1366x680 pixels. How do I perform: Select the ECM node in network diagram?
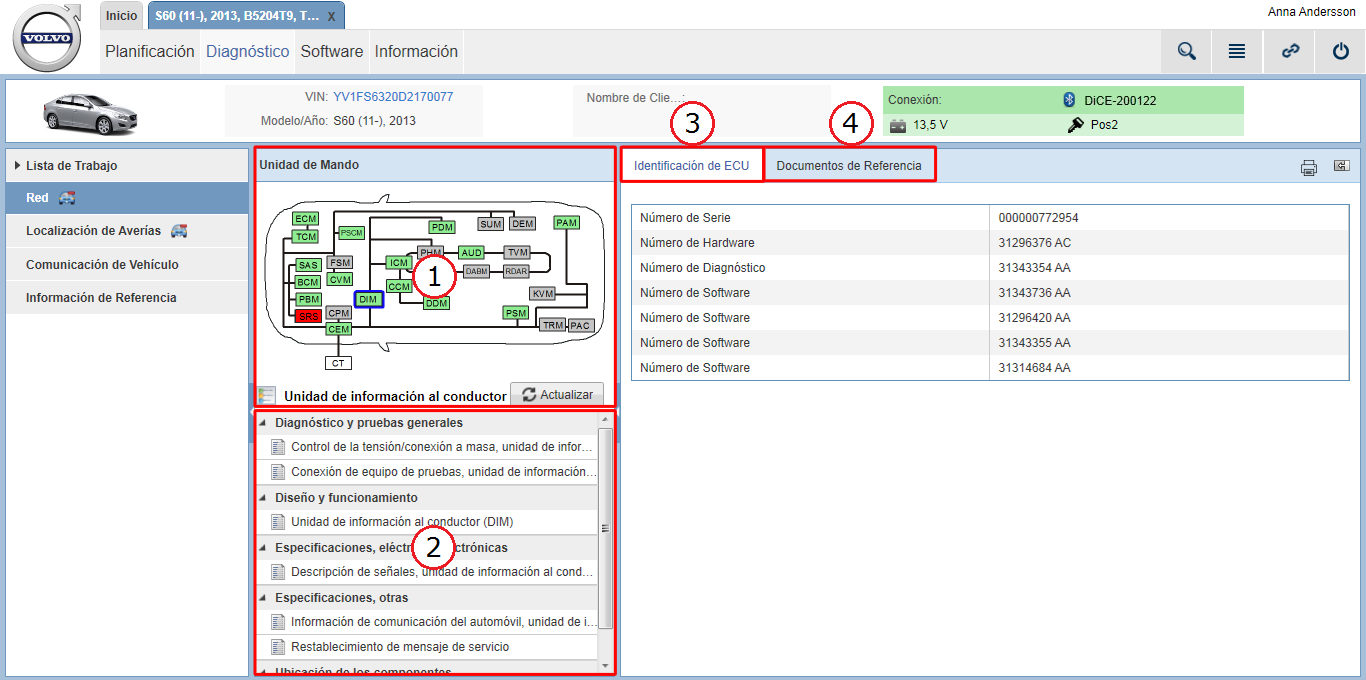click(305, 218)
